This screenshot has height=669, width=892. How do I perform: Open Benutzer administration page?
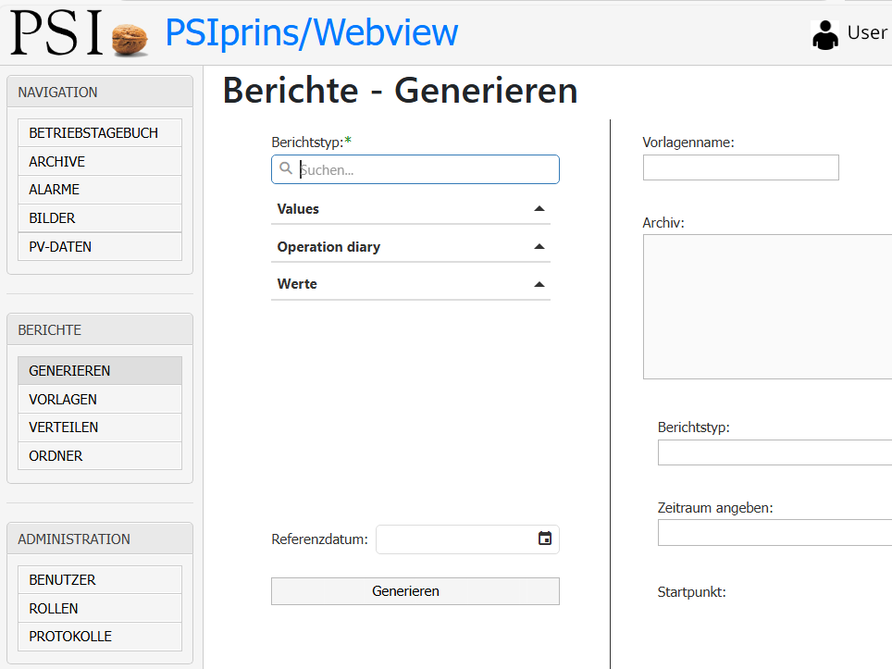pos(99,580)
